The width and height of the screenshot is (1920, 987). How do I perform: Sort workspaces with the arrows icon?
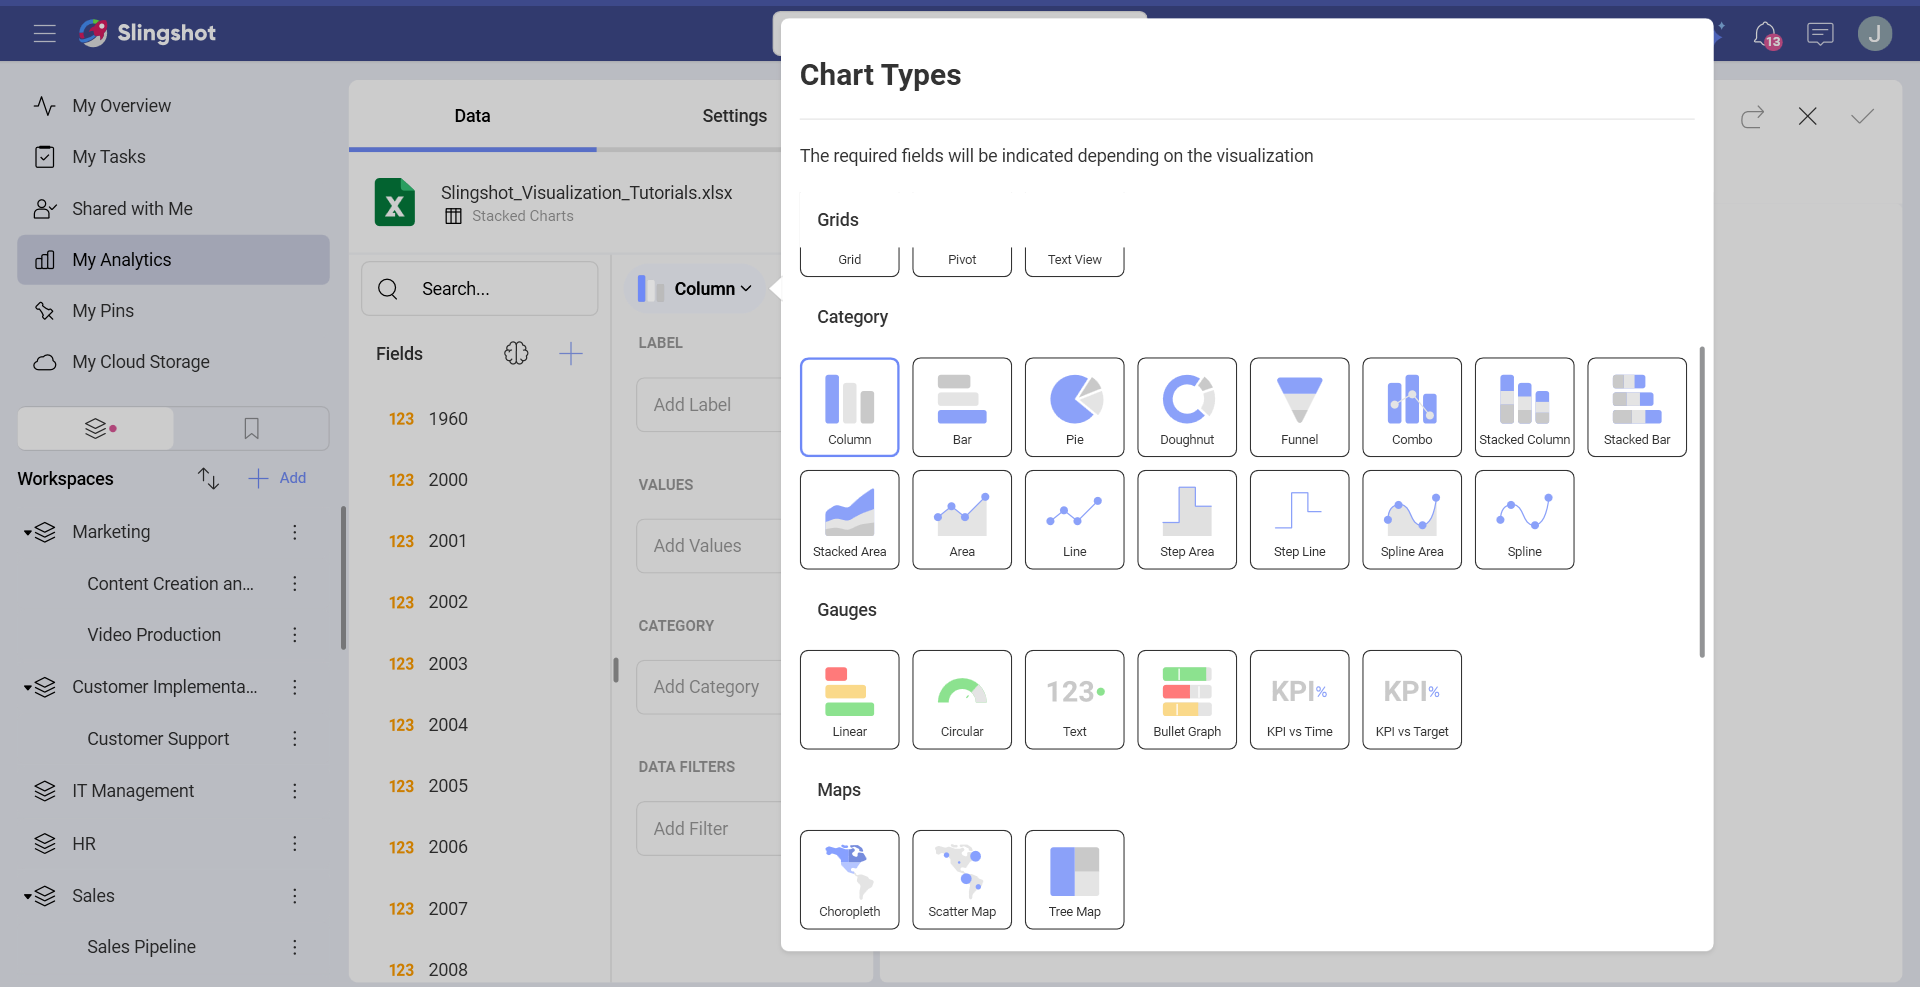(x=208, y=478)
